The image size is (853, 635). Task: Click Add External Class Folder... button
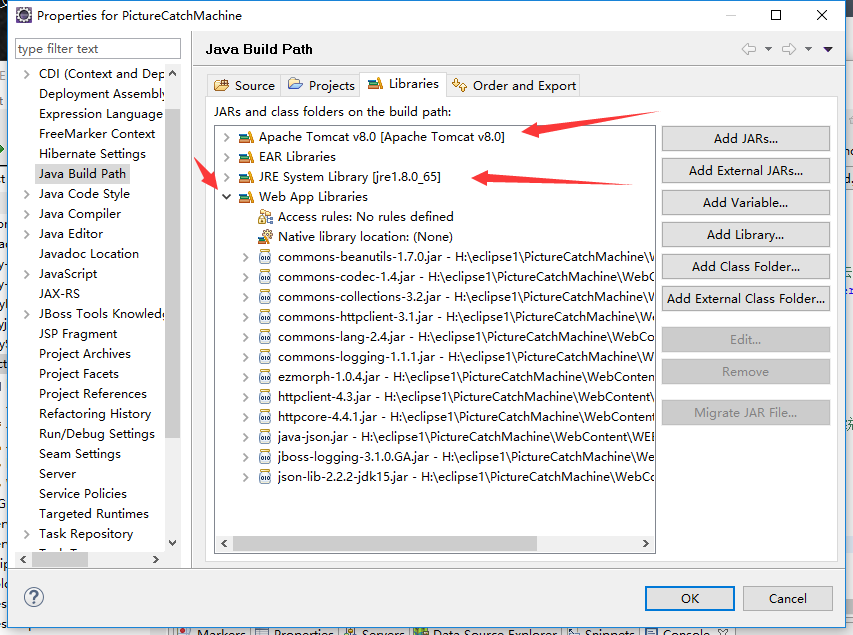[x=745, y=299]
